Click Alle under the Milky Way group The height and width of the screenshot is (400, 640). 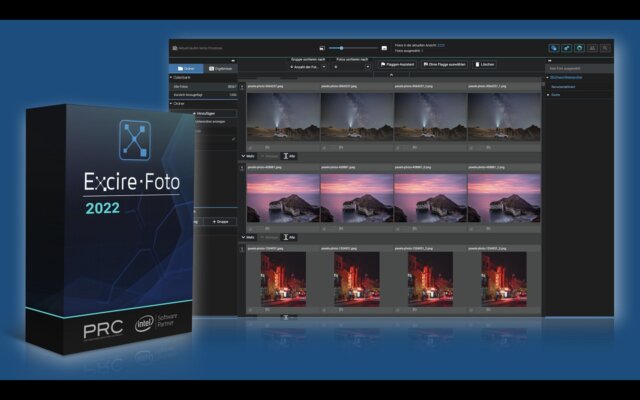[x=289, y=156]
